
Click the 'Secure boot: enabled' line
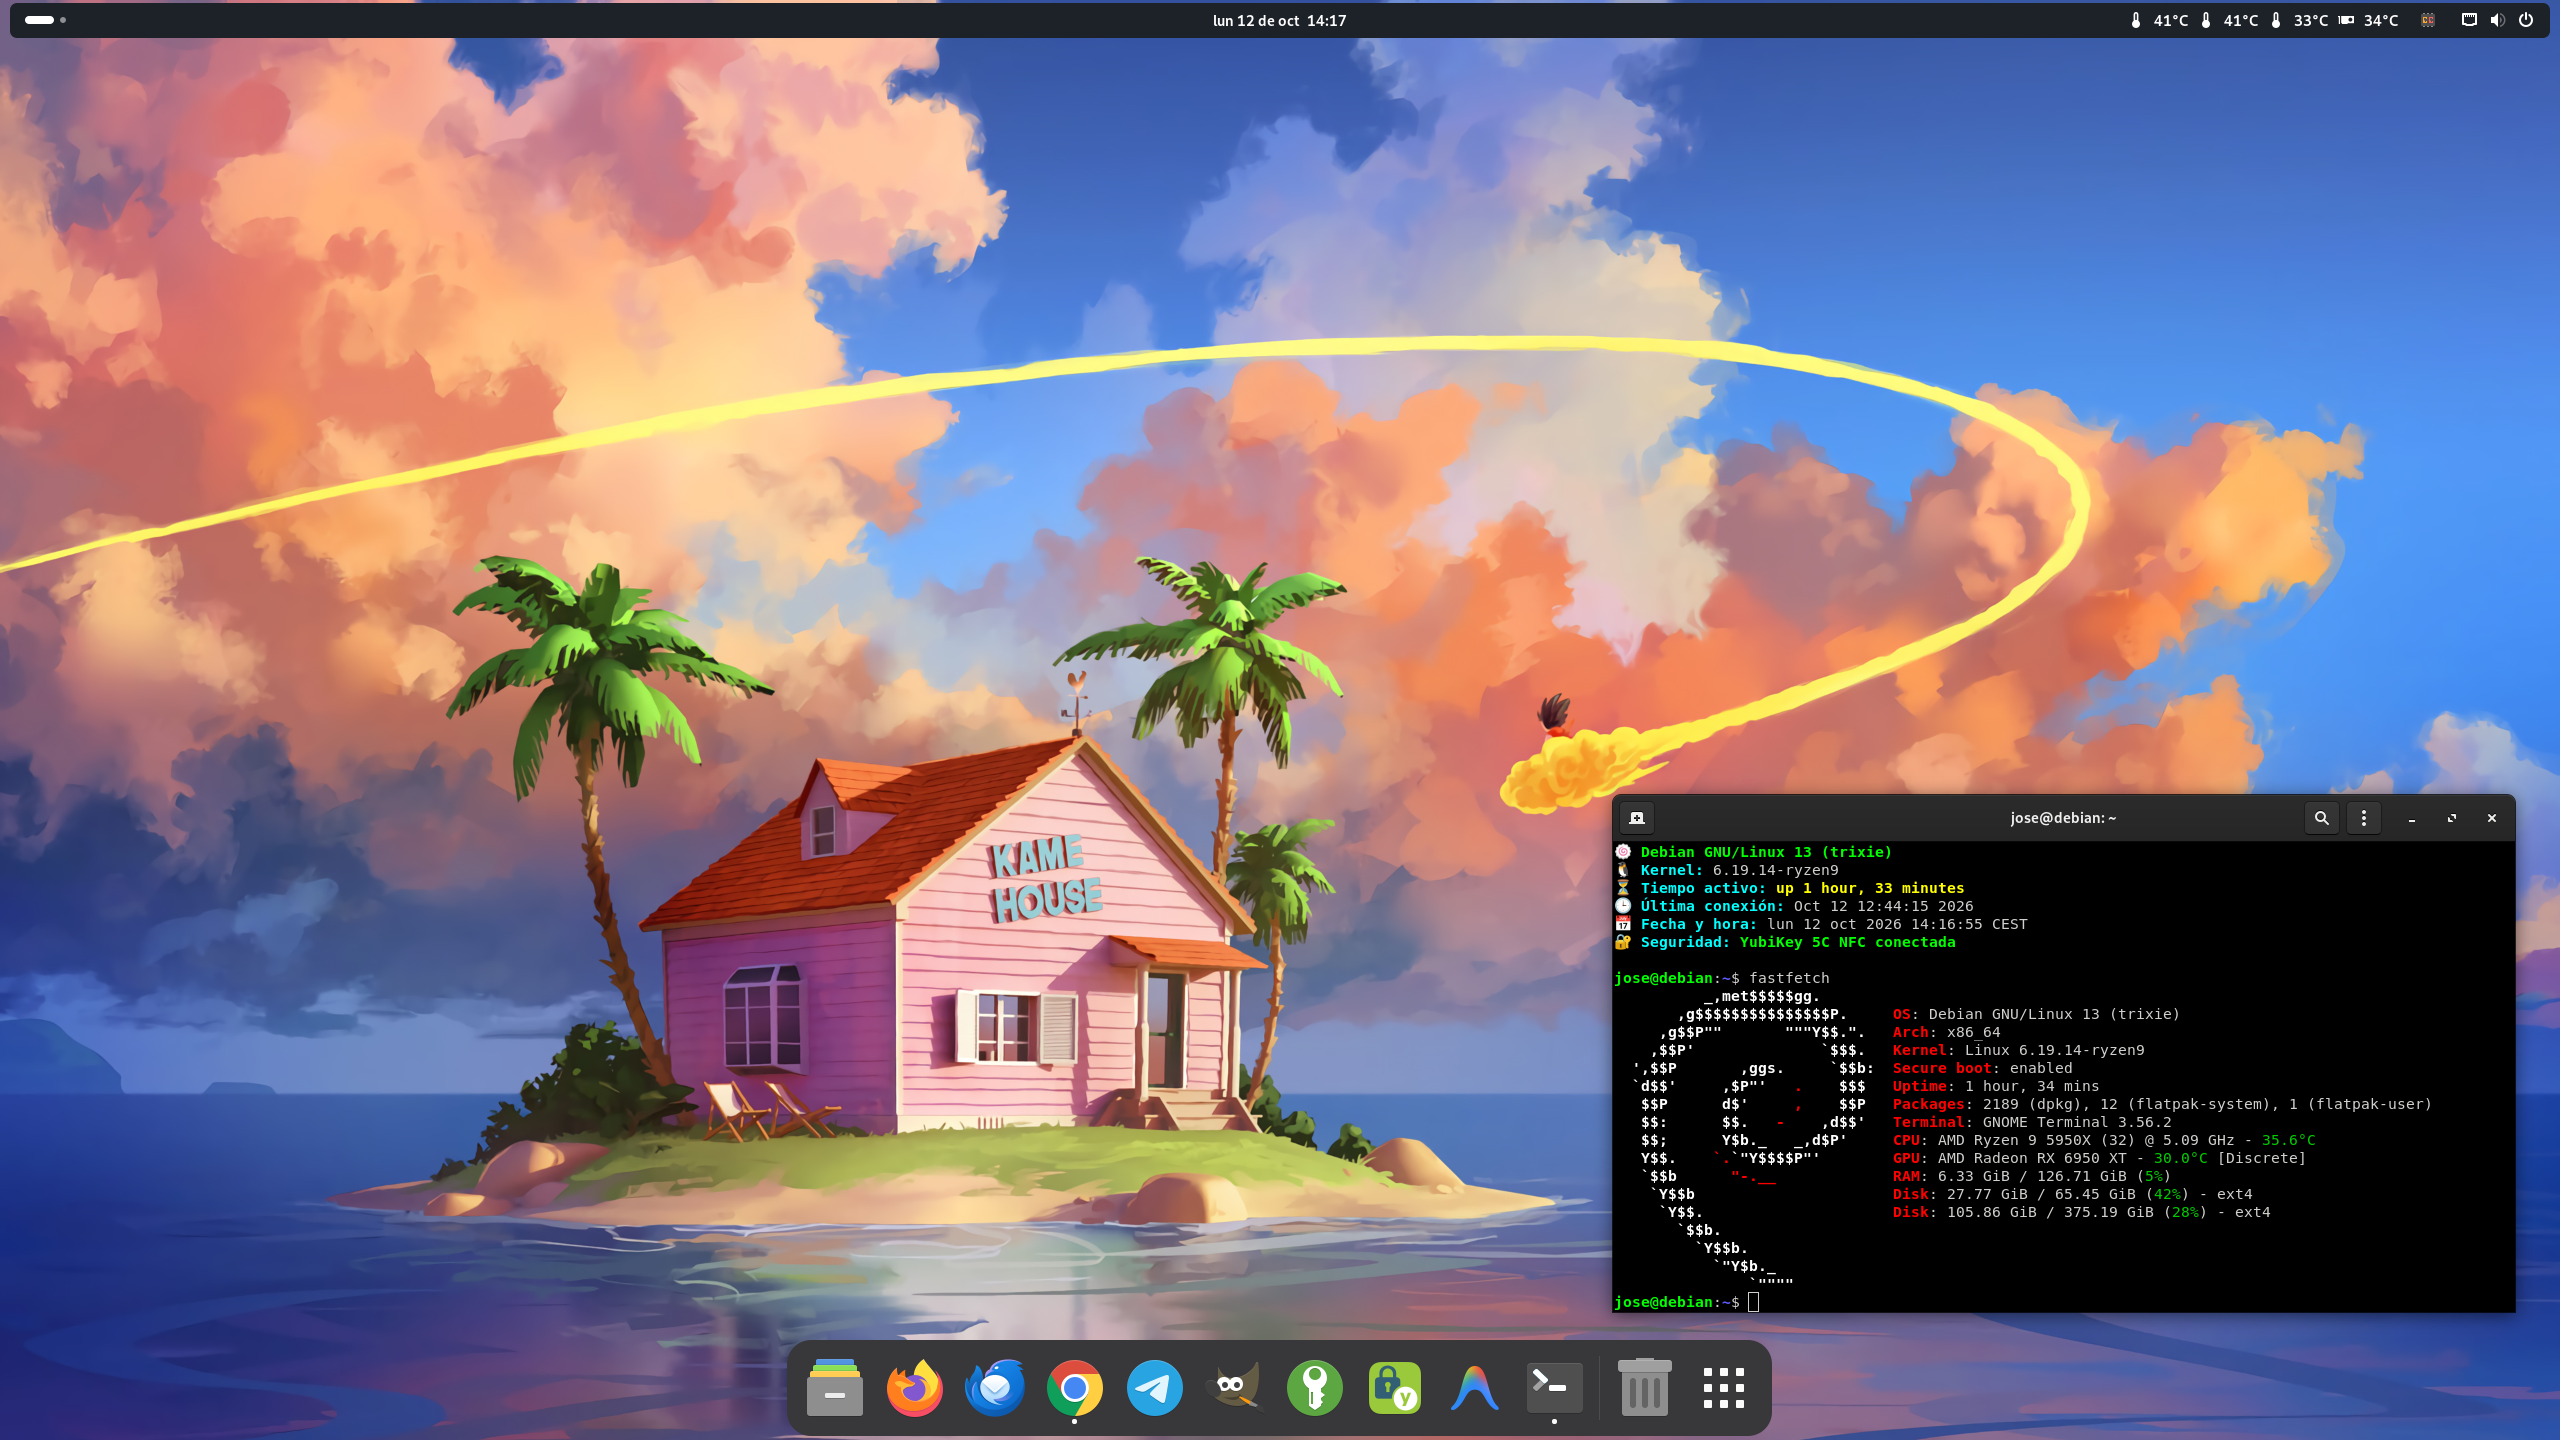click(x=1982, y=1068)
